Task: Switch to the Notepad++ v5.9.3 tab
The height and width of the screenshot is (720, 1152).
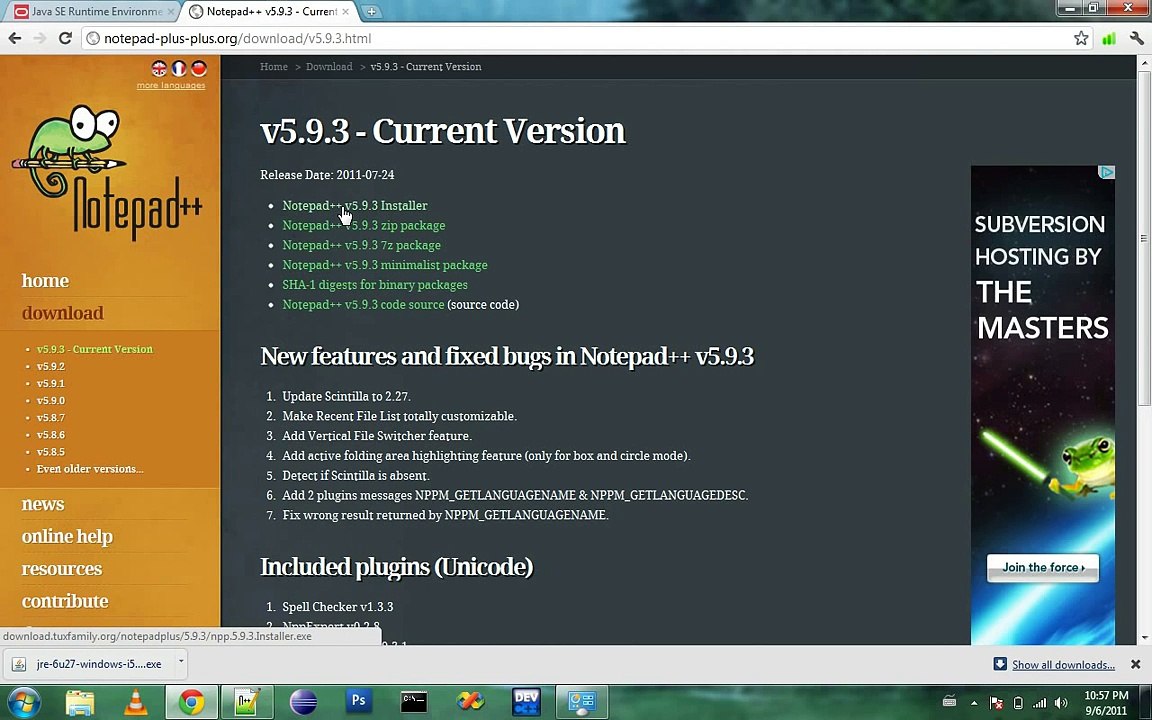Action: [269, 12]
